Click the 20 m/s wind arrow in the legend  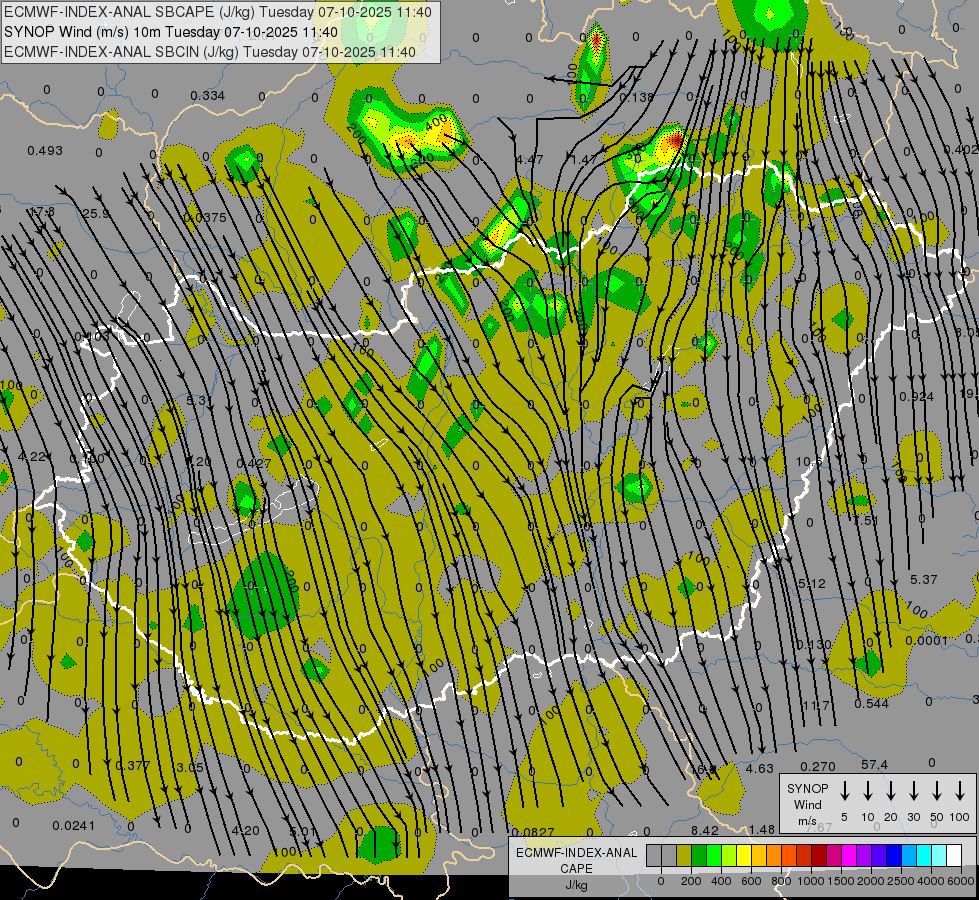[x=891, y=790]
